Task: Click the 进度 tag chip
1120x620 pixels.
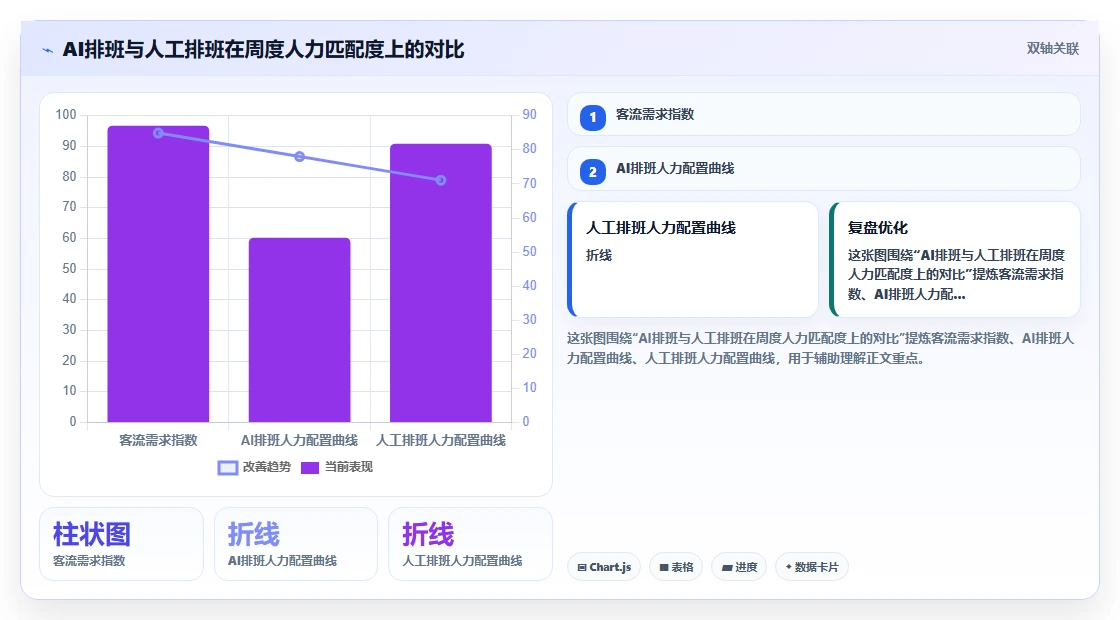Action: point(739,567)
